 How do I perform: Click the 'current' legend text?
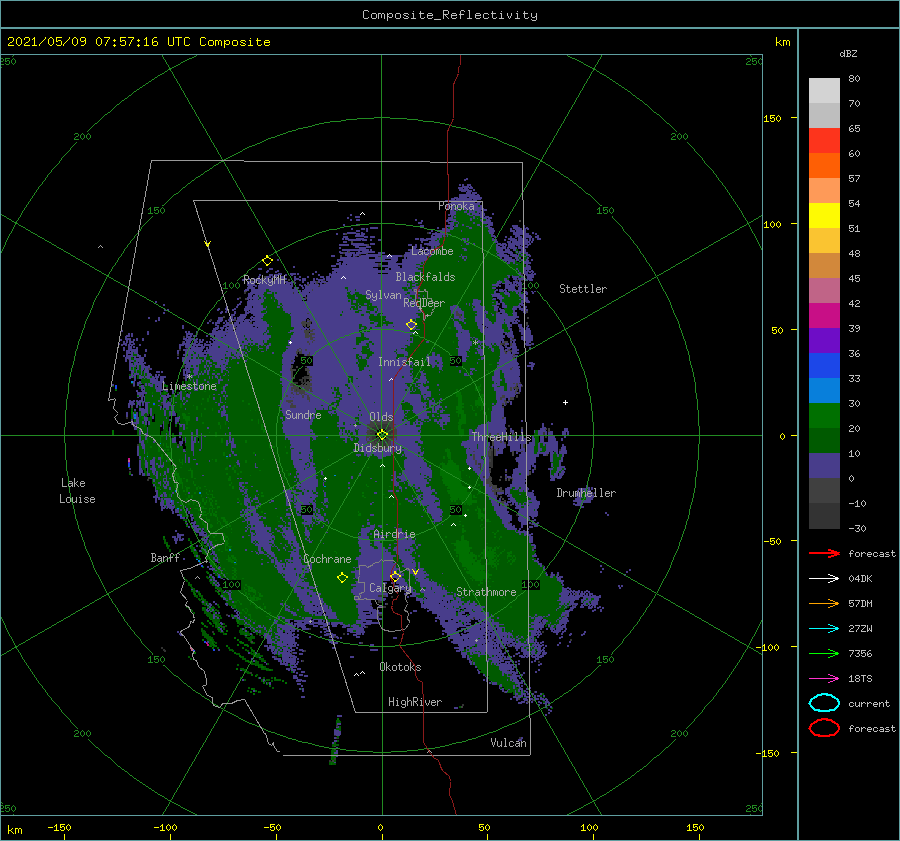(869, 704)
